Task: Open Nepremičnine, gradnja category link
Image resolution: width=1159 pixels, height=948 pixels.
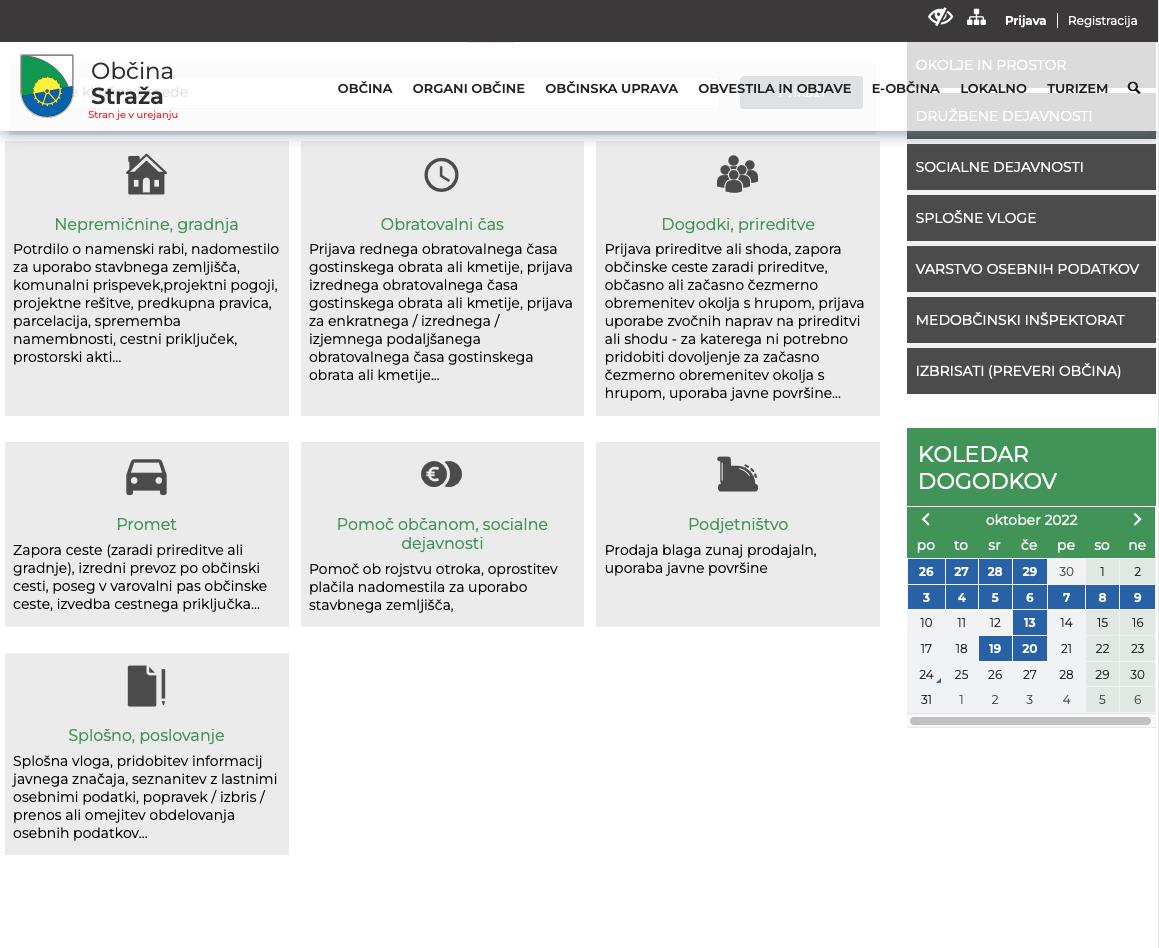Action: [146, 224]
